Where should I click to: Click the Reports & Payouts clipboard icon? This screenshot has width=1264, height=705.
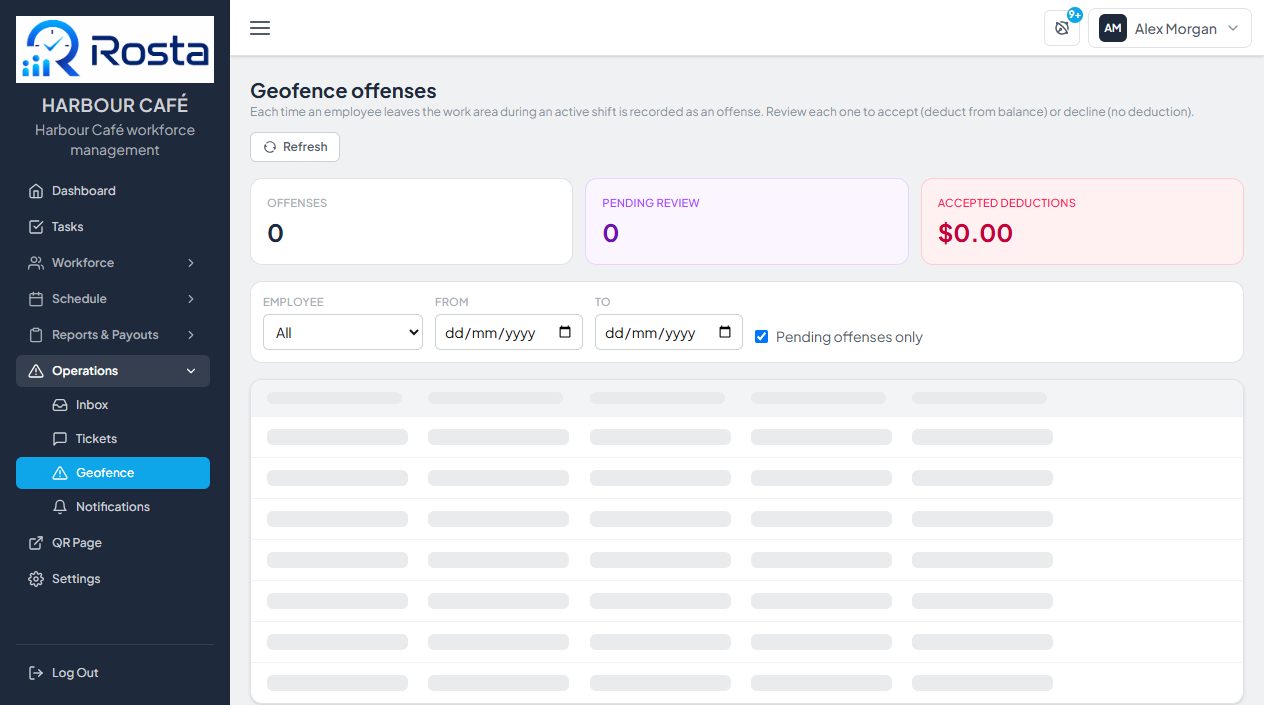tap(36, 335)
